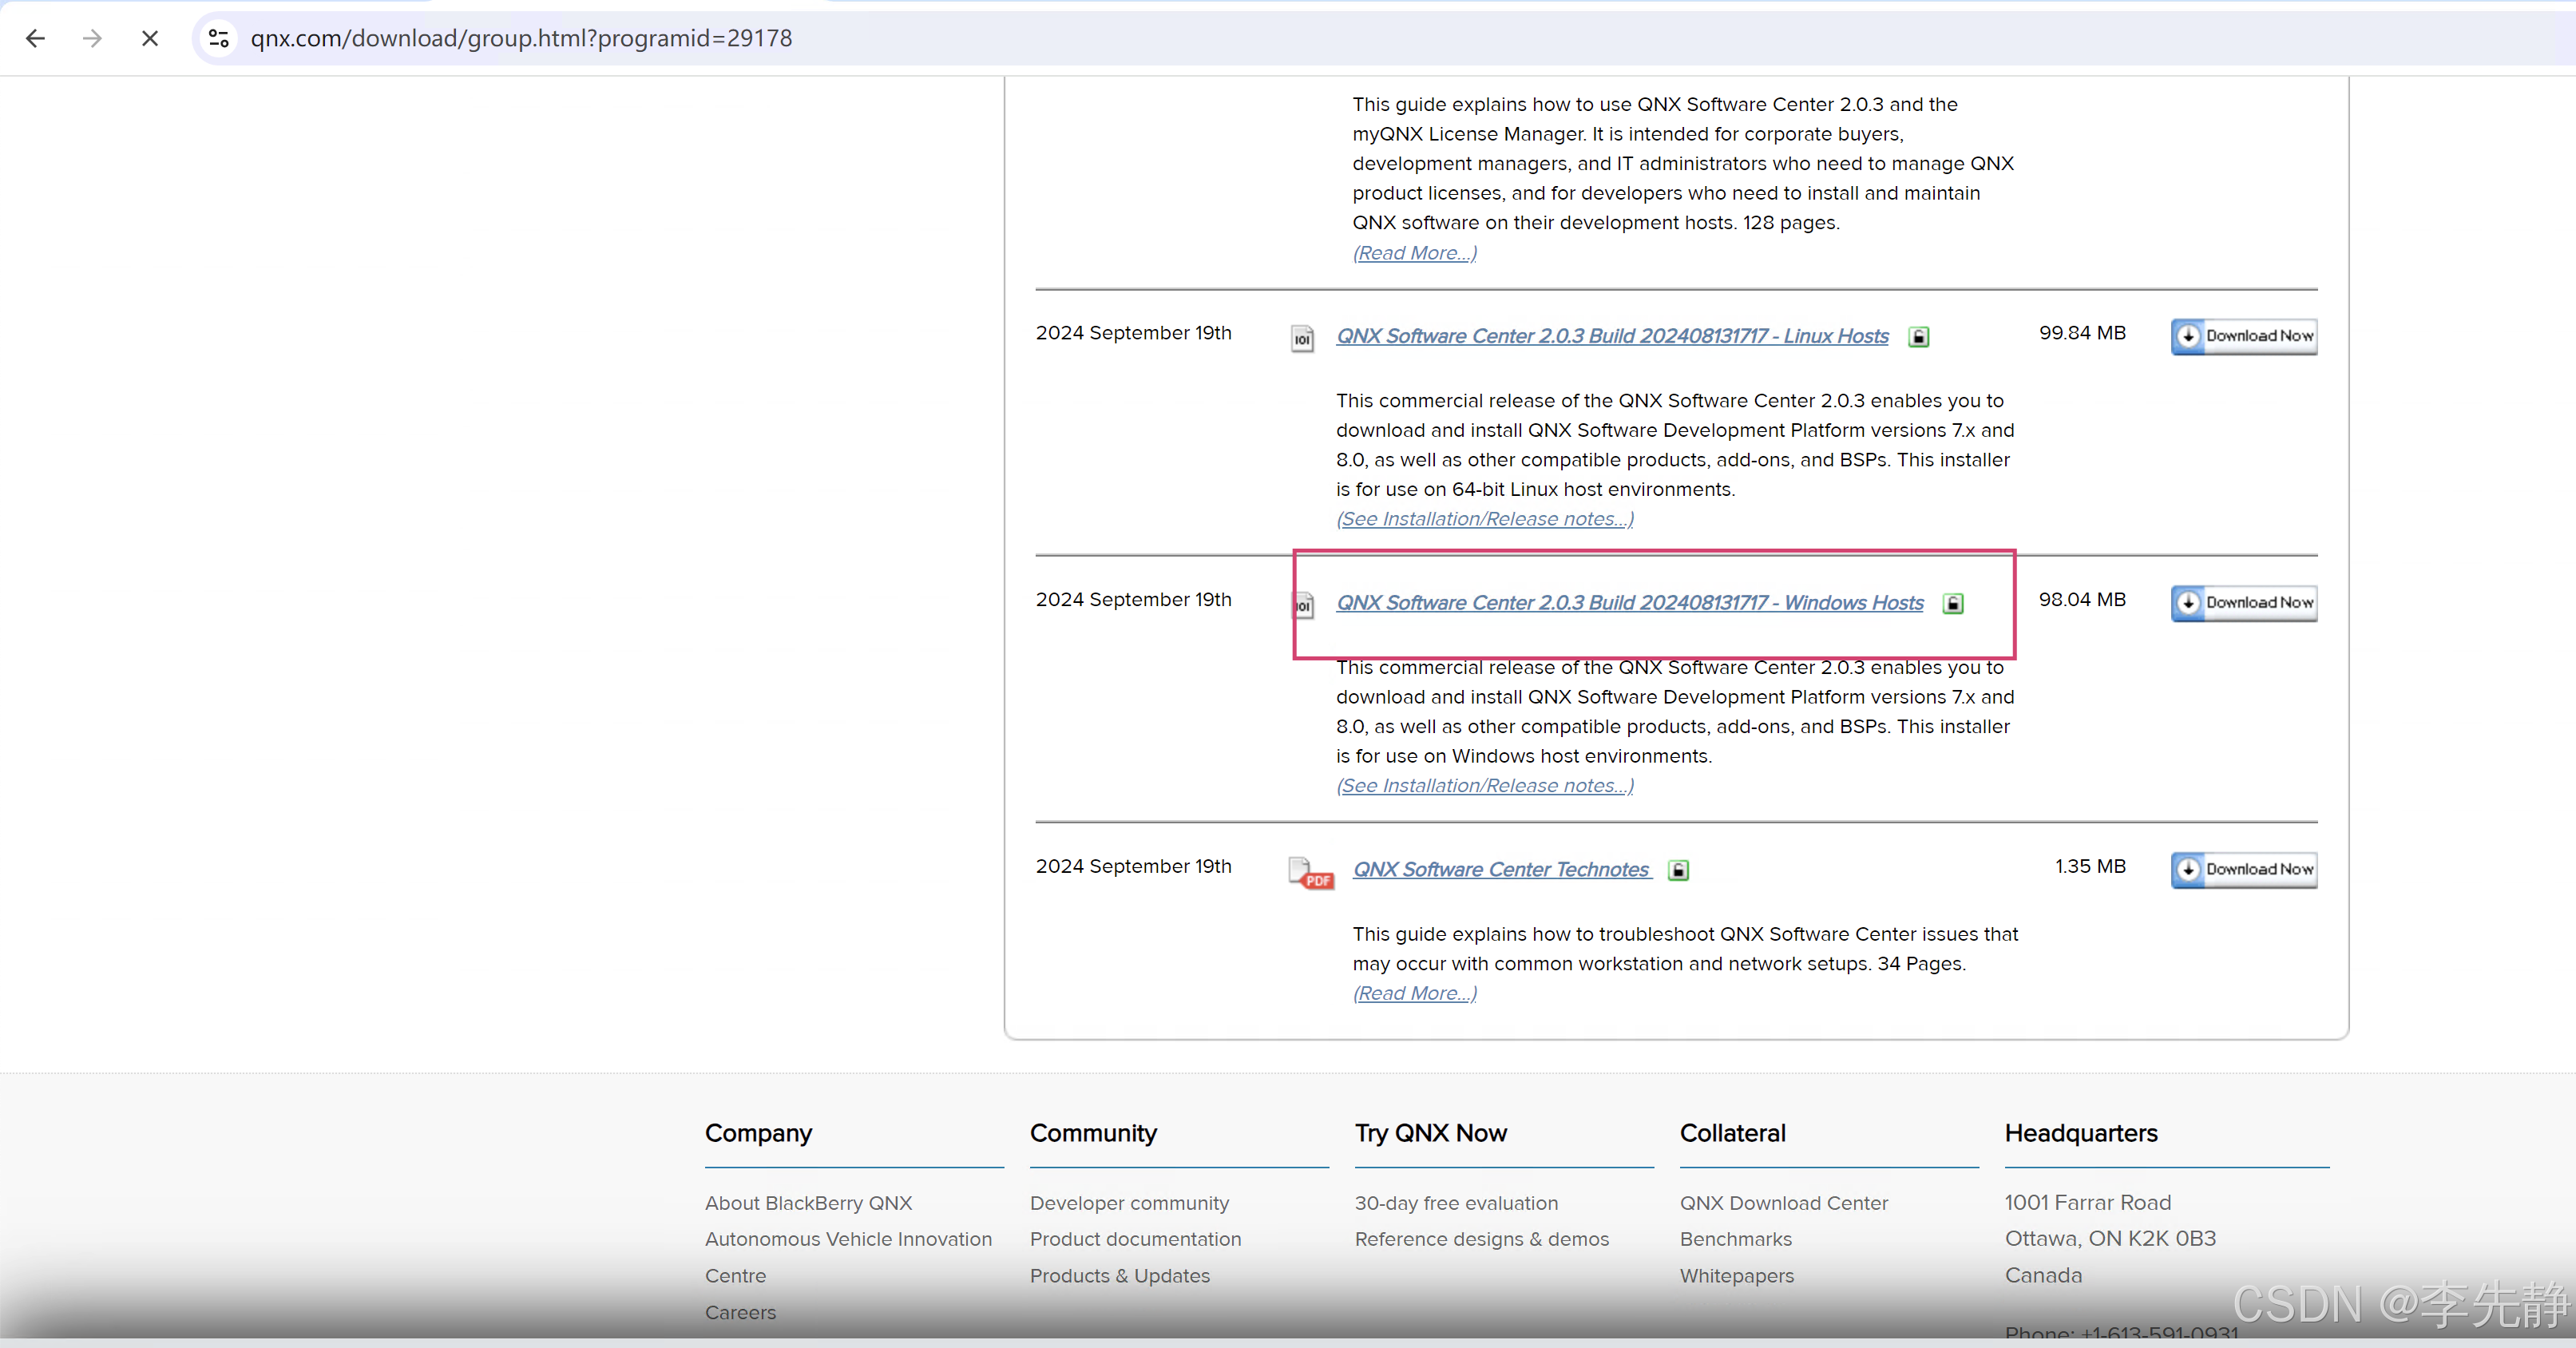Open 30-day free evaluation footer link
The width and height of the screenshot is (2576, 1348).
click(1456, 1203)
